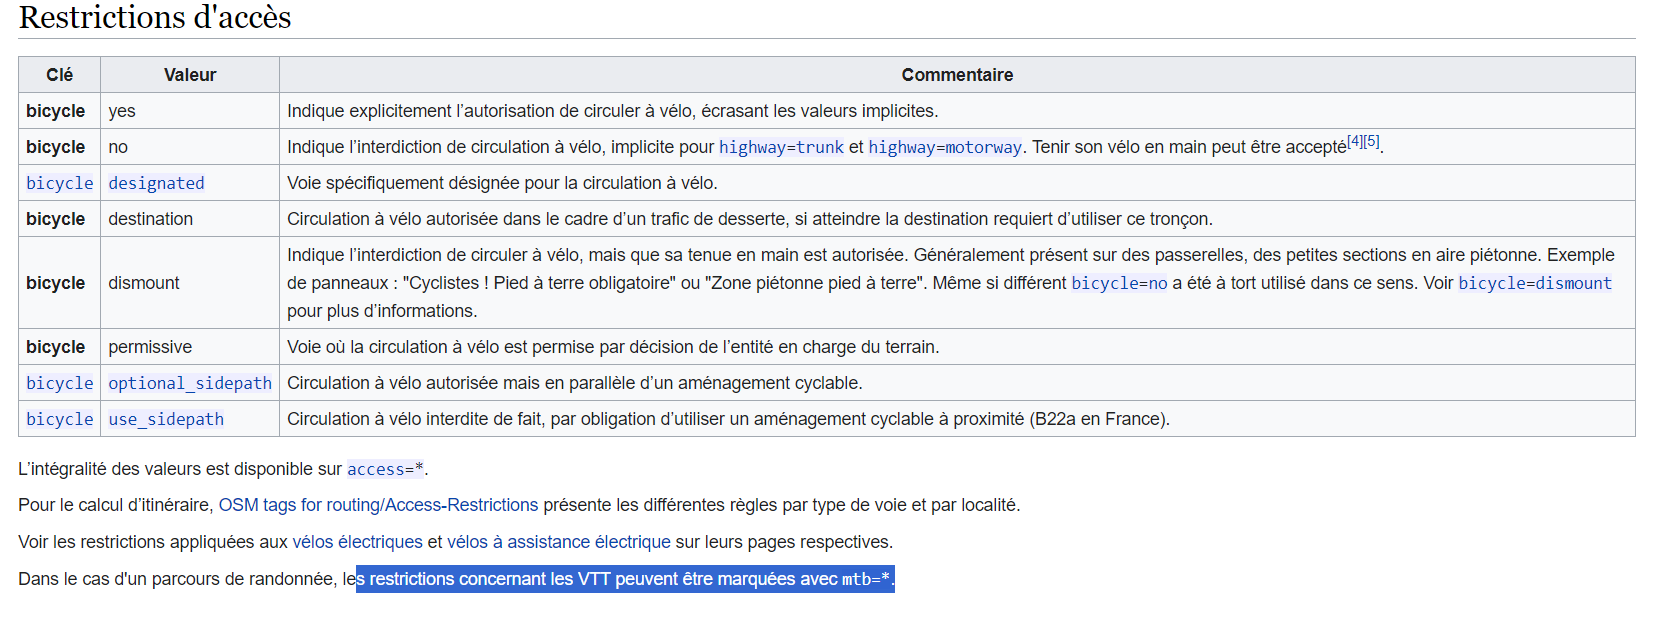1655x623 pixels.
Task: Click comment about 'l'entité en charge du terrain'
Action: [x=613, y=347]
